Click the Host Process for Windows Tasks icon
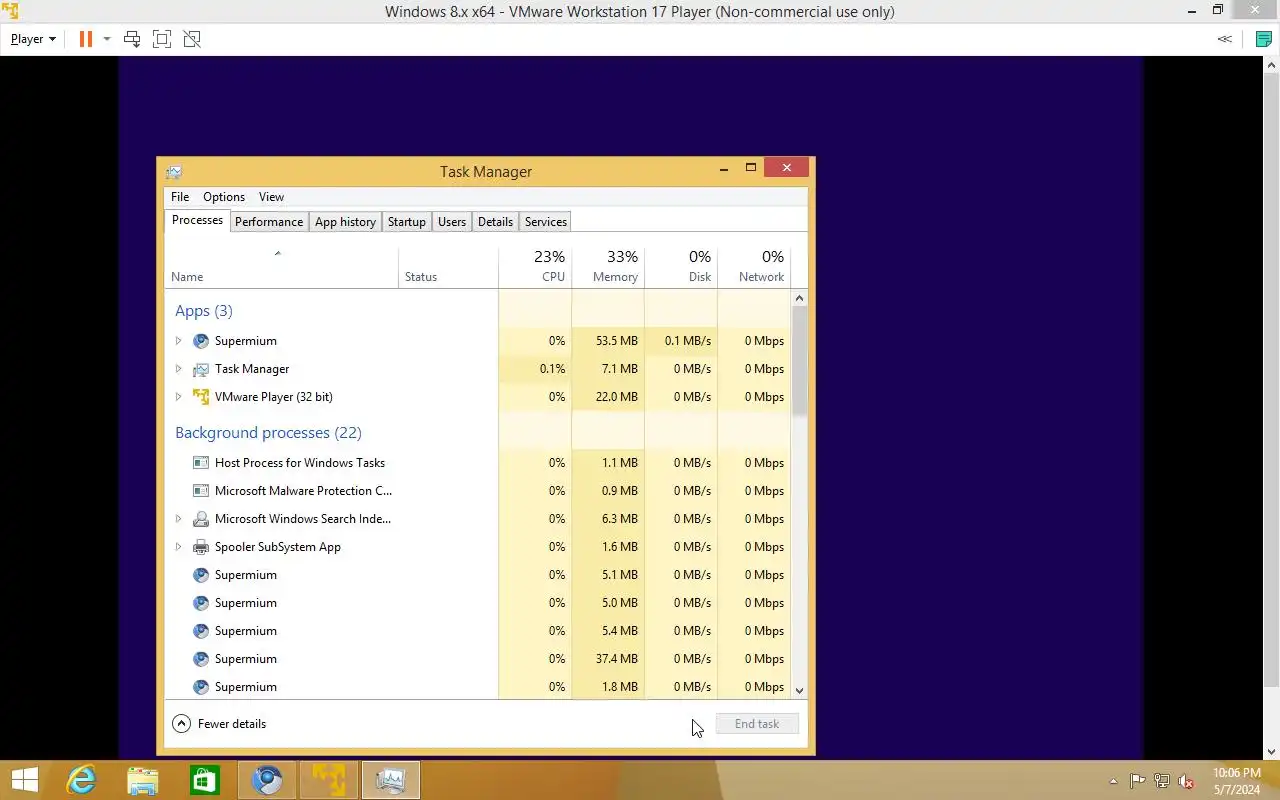This screenshot has width=1280, height=800. click(x=201, y=463)
